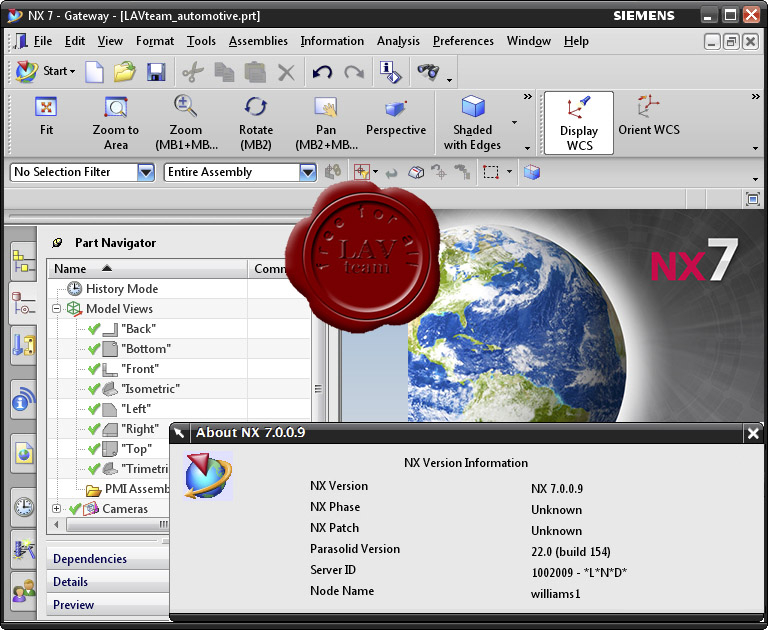The height and width of the screenshot is (630, 768).
Task: Click the Delete X icon
Action: (x=286, y=73)
